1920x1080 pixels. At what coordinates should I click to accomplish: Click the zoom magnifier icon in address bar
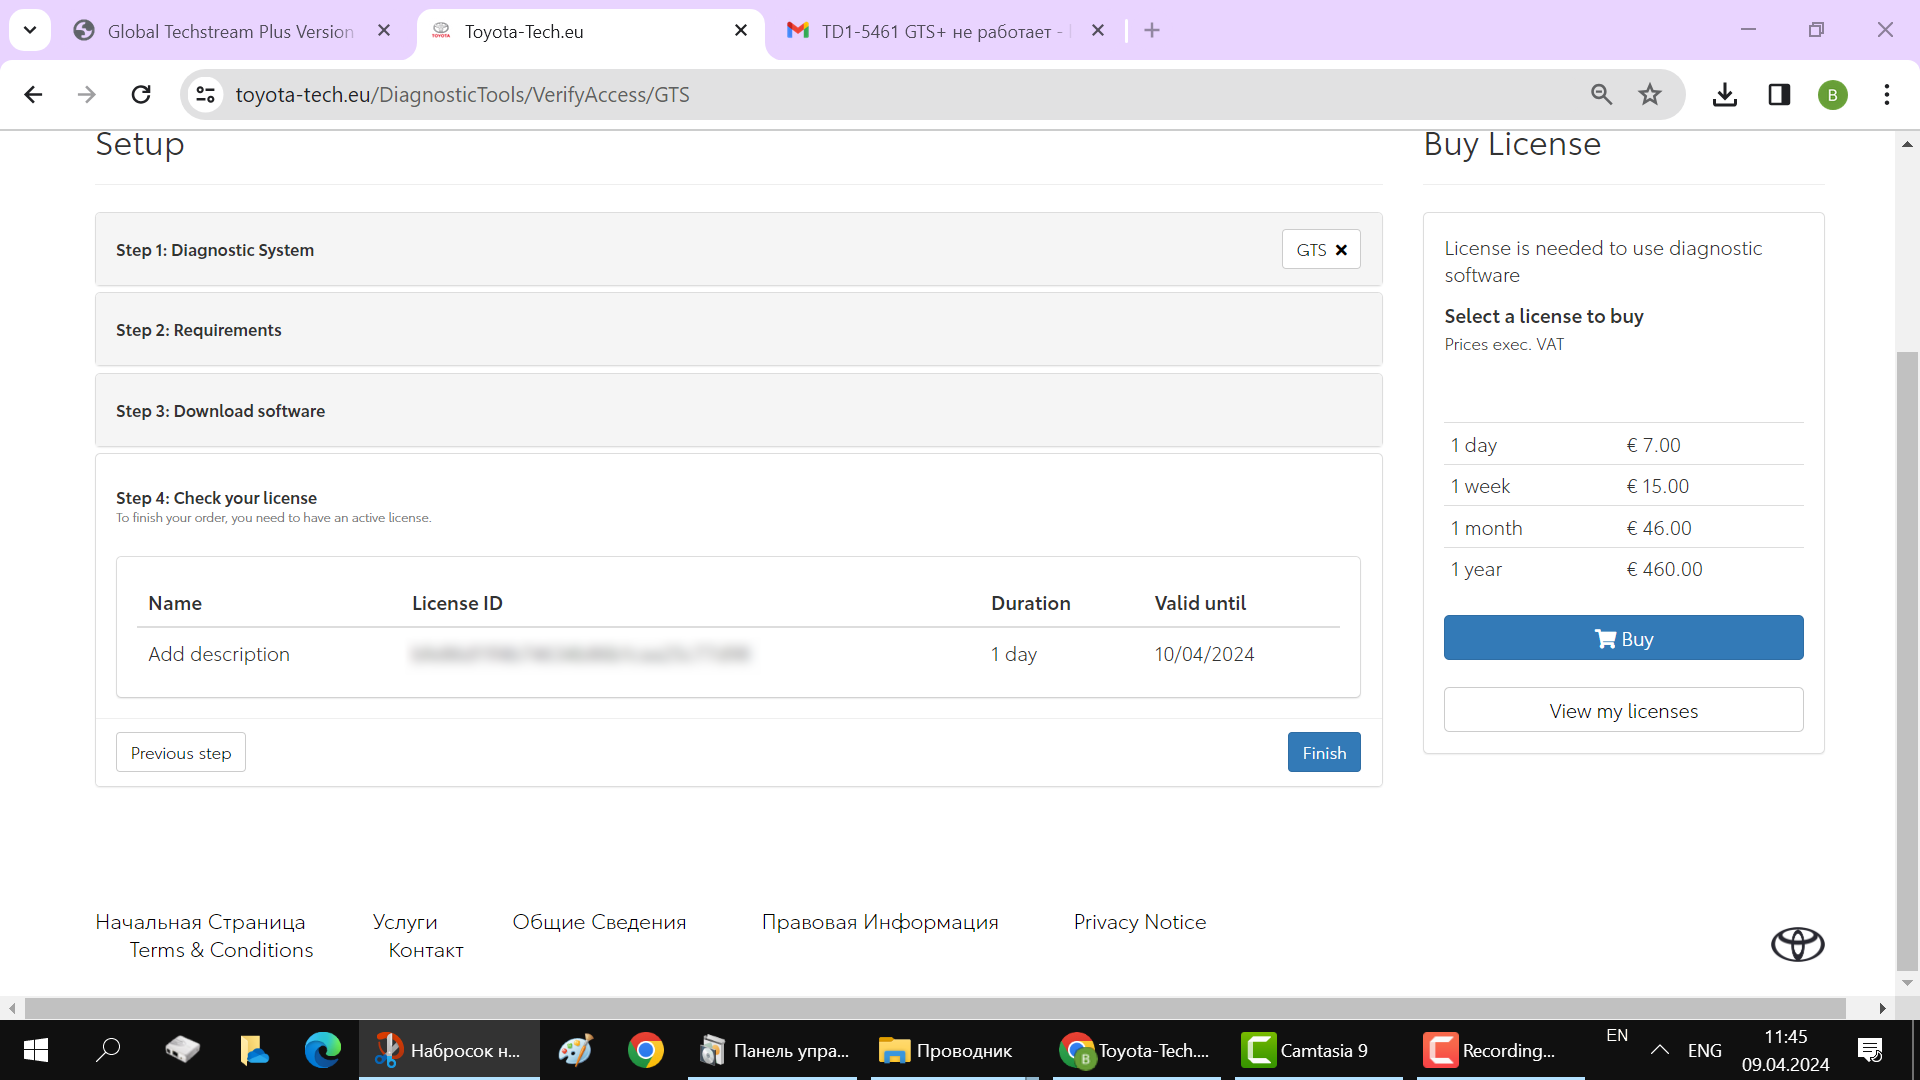(1601, 94)
